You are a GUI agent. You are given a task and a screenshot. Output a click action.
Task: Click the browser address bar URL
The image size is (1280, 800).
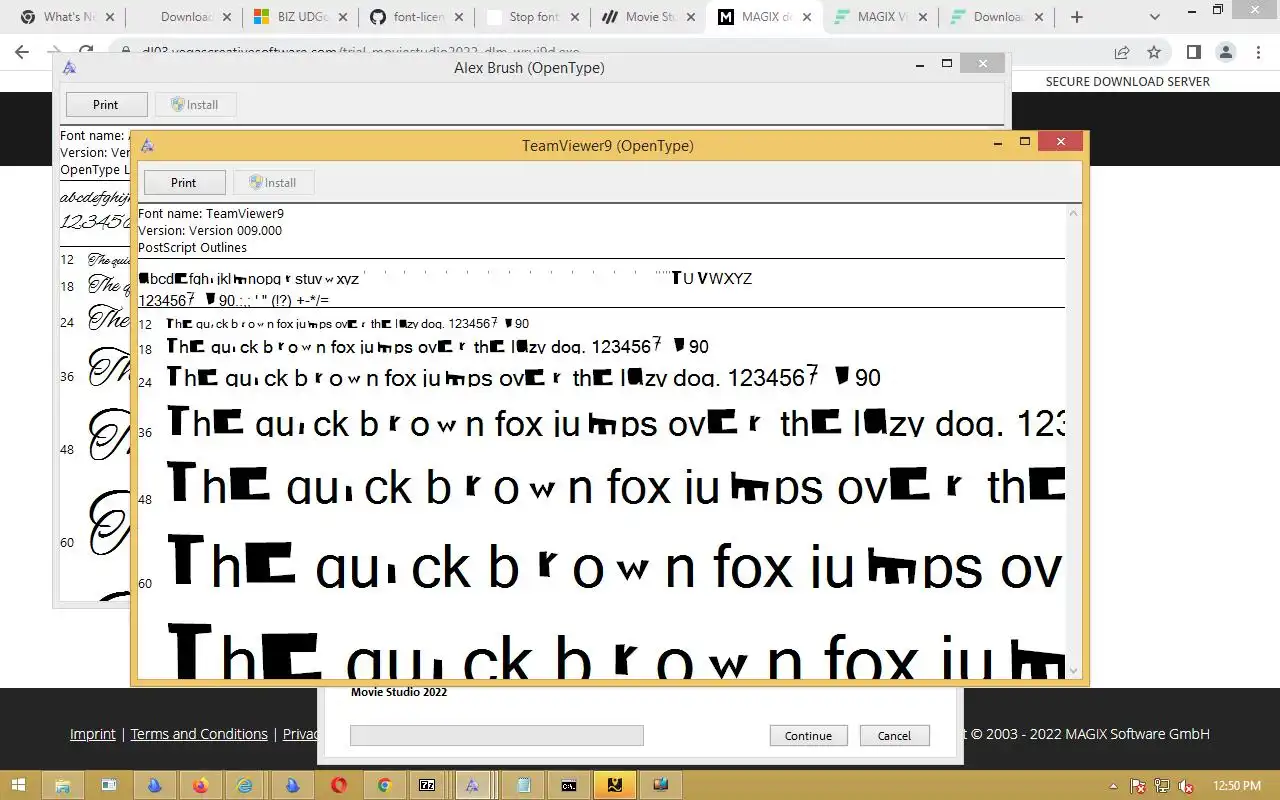pyautogui.click(x=360, y=52)
